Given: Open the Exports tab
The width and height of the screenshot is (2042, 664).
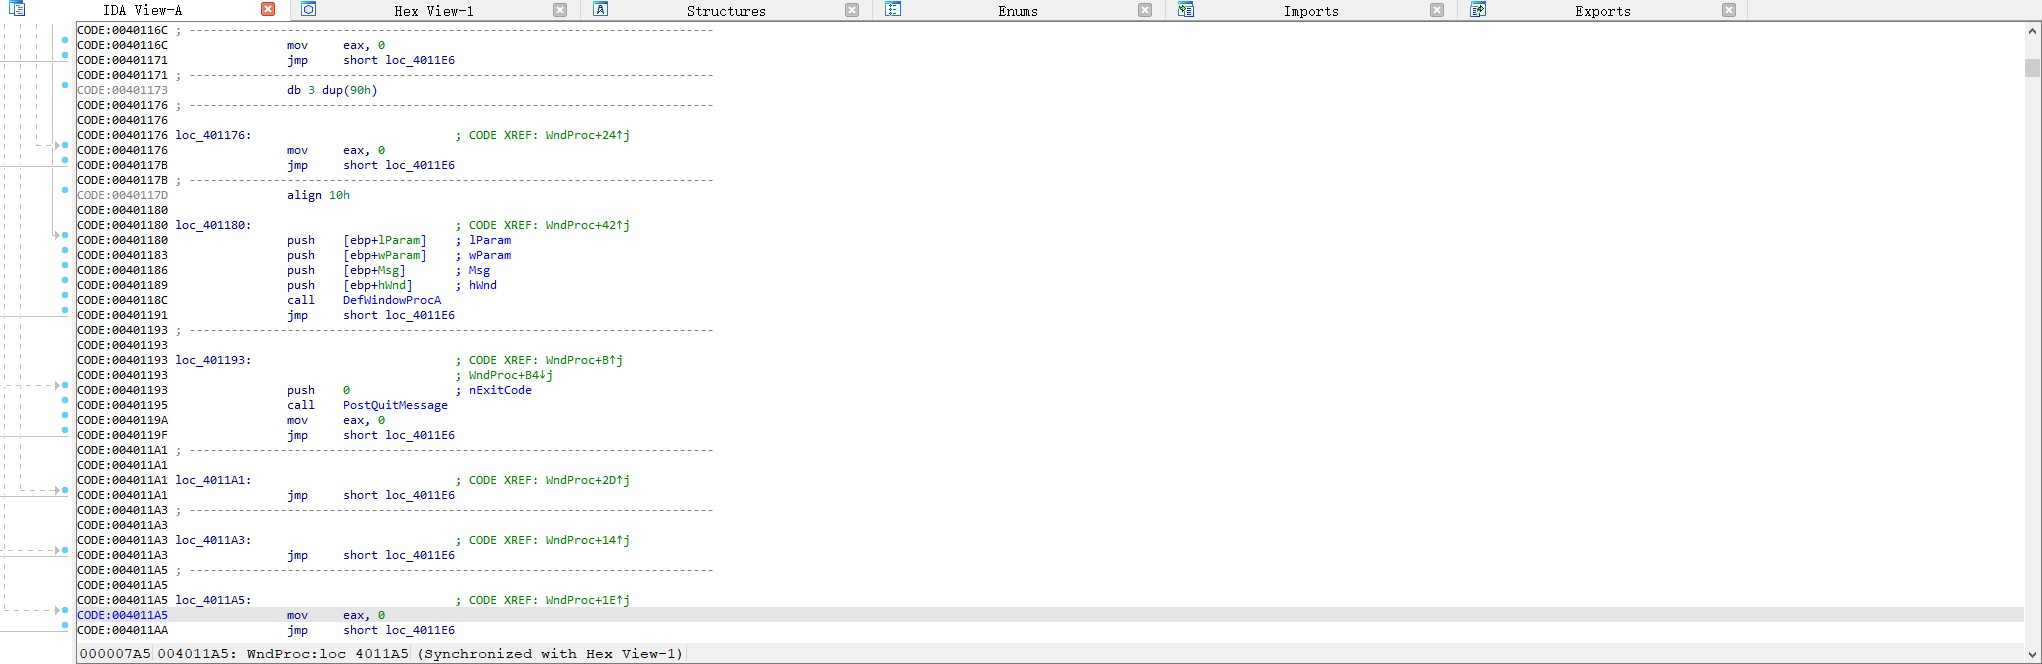Looking at the screenshot, I should pyautogui.click(x=1602, y=11).
